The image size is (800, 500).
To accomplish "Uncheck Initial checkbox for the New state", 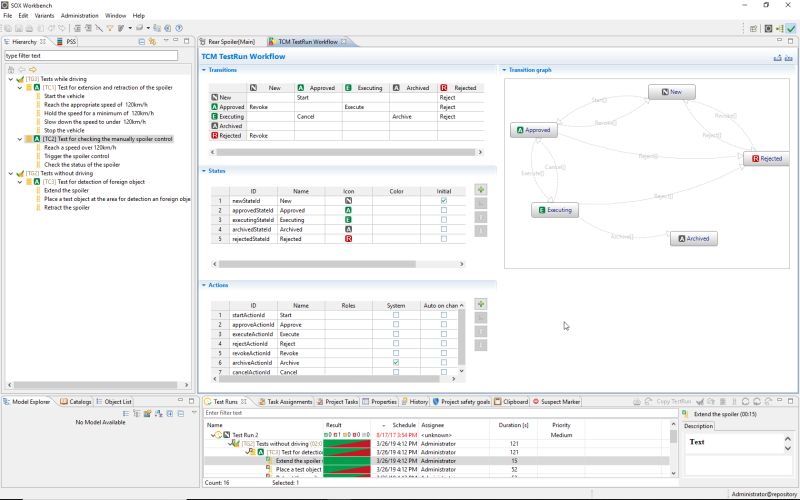I will [x=444, y=201].
